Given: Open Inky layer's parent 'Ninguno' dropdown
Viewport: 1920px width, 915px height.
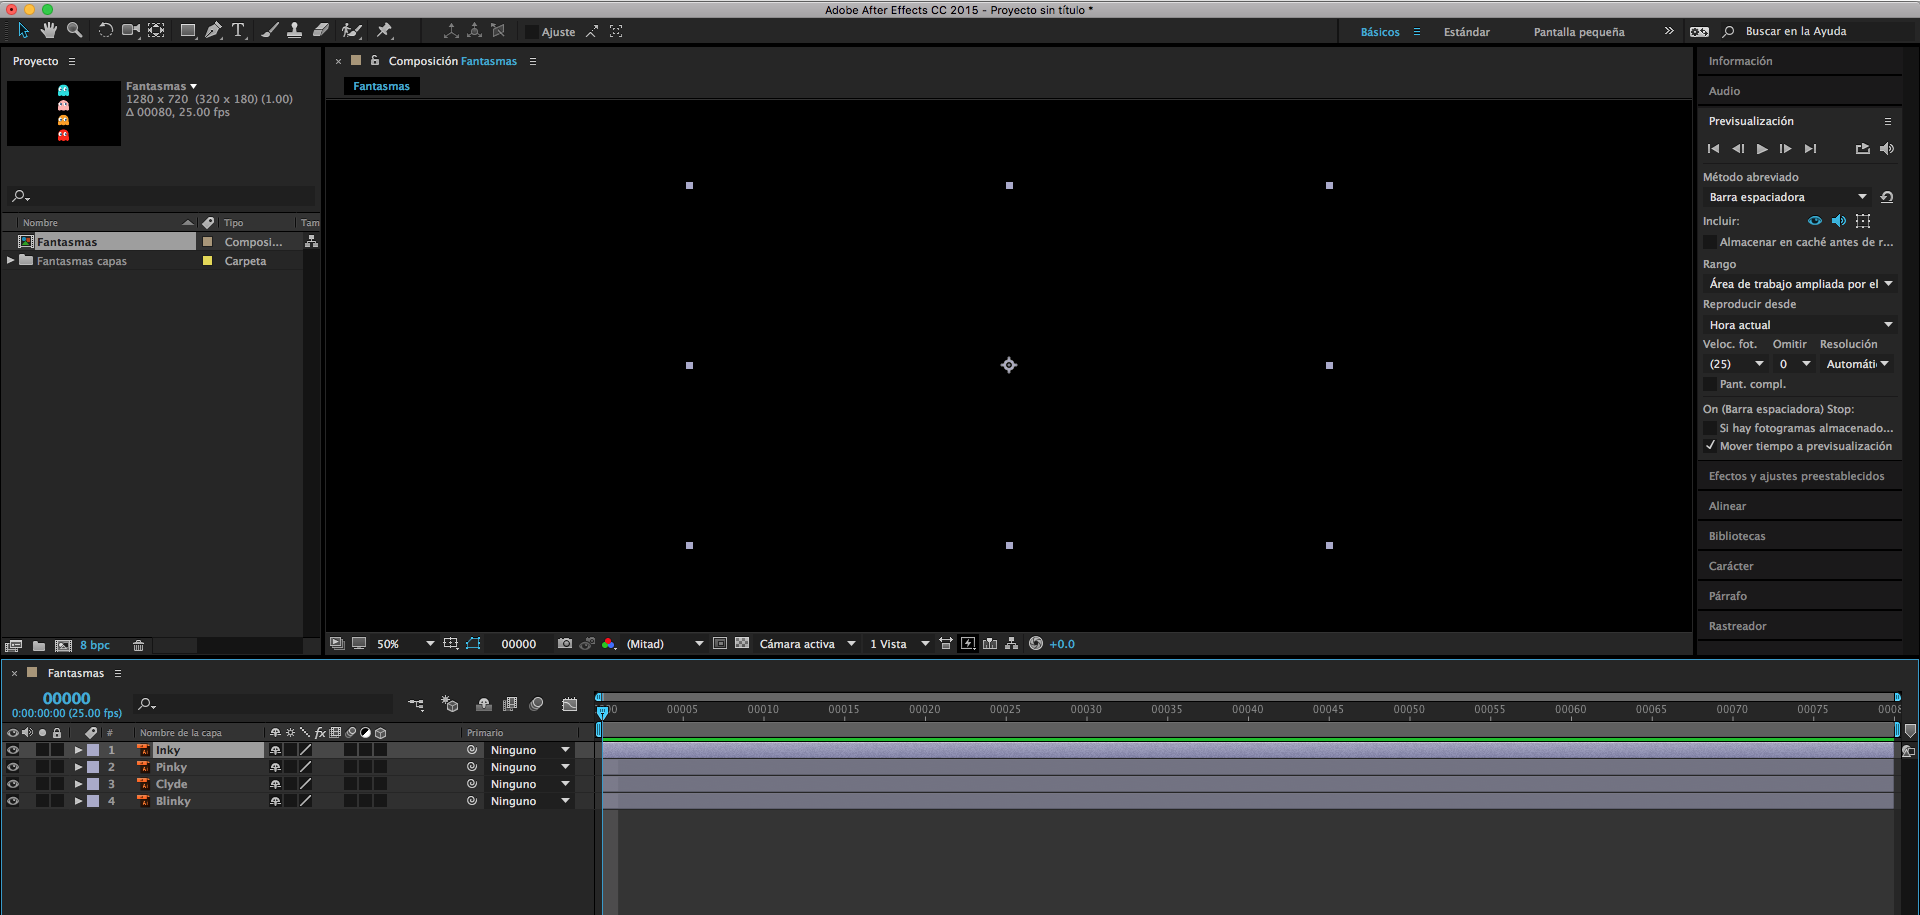Looking at the screenshot, I should pyautogui.click(x=529, y=750).
